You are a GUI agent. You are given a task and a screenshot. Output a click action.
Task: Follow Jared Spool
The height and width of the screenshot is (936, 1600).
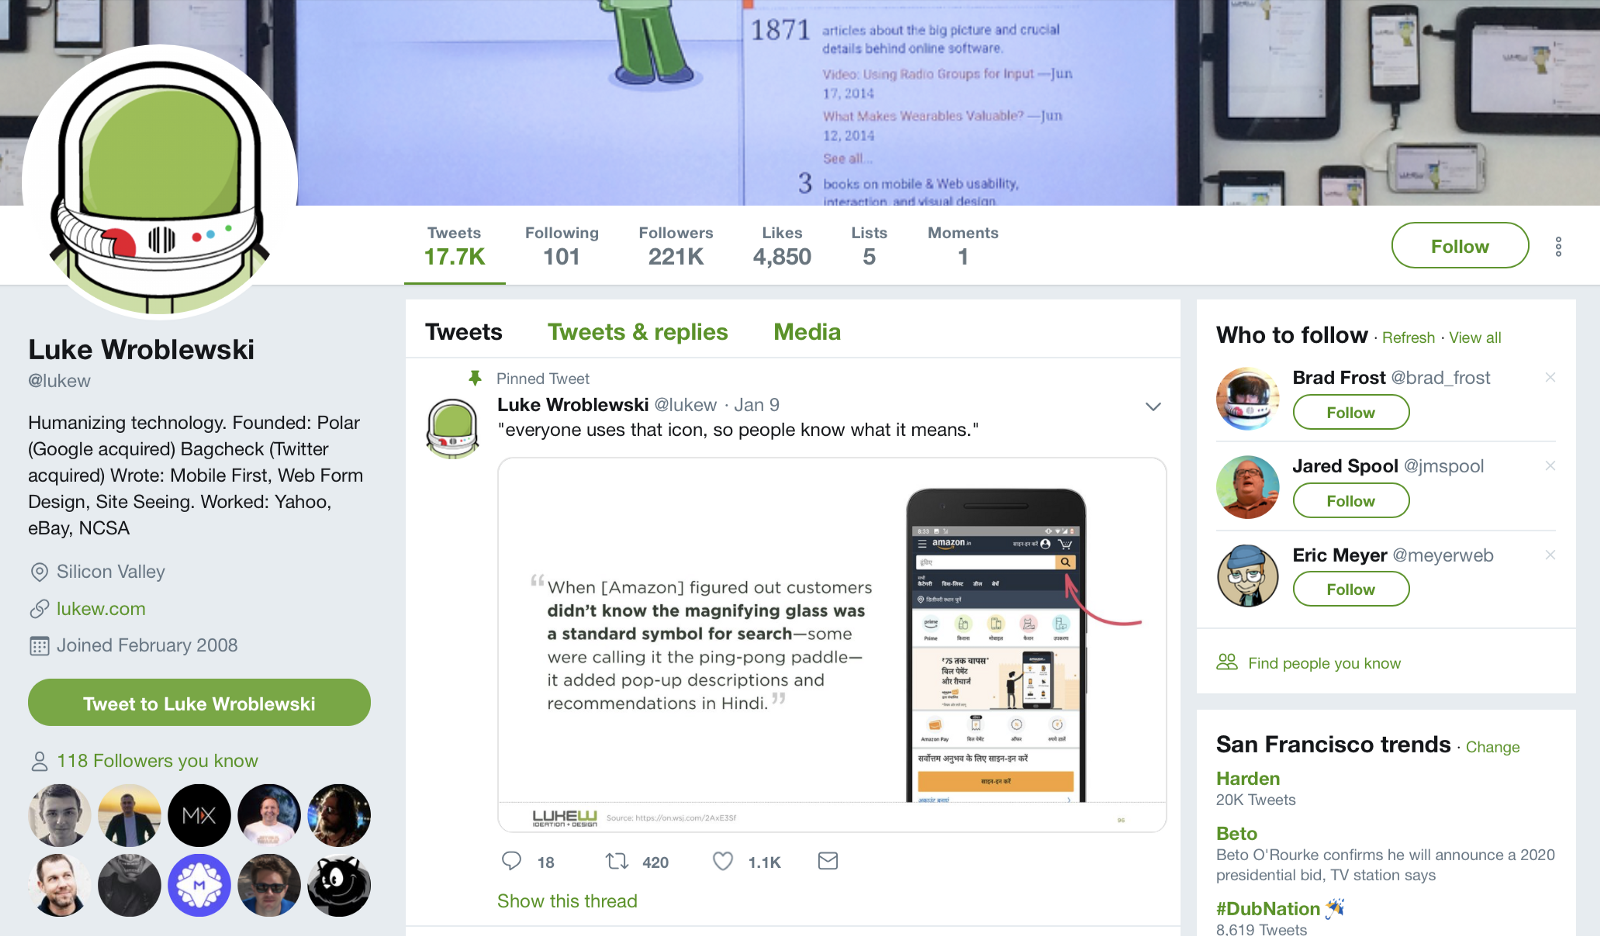(1351, 501)
